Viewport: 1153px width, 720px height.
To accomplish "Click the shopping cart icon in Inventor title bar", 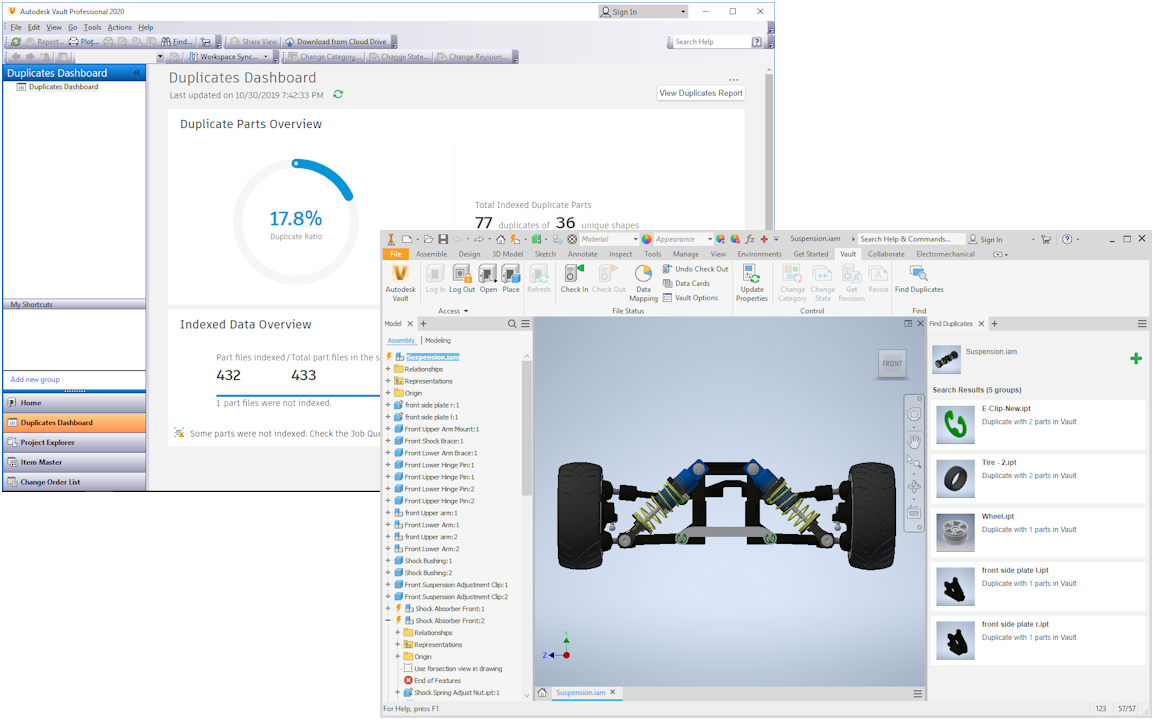I will click(1046, 239).
